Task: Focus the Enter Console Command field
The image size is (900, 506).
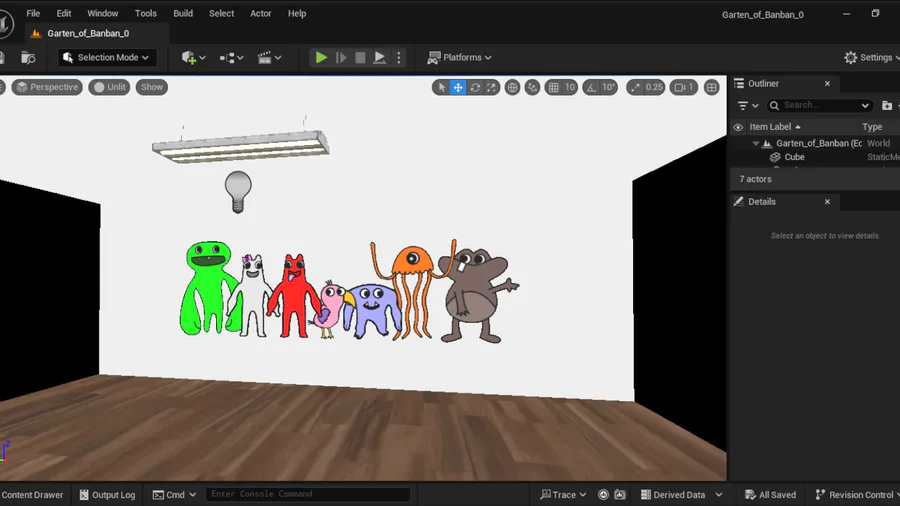Action: [x=308, y=494]
